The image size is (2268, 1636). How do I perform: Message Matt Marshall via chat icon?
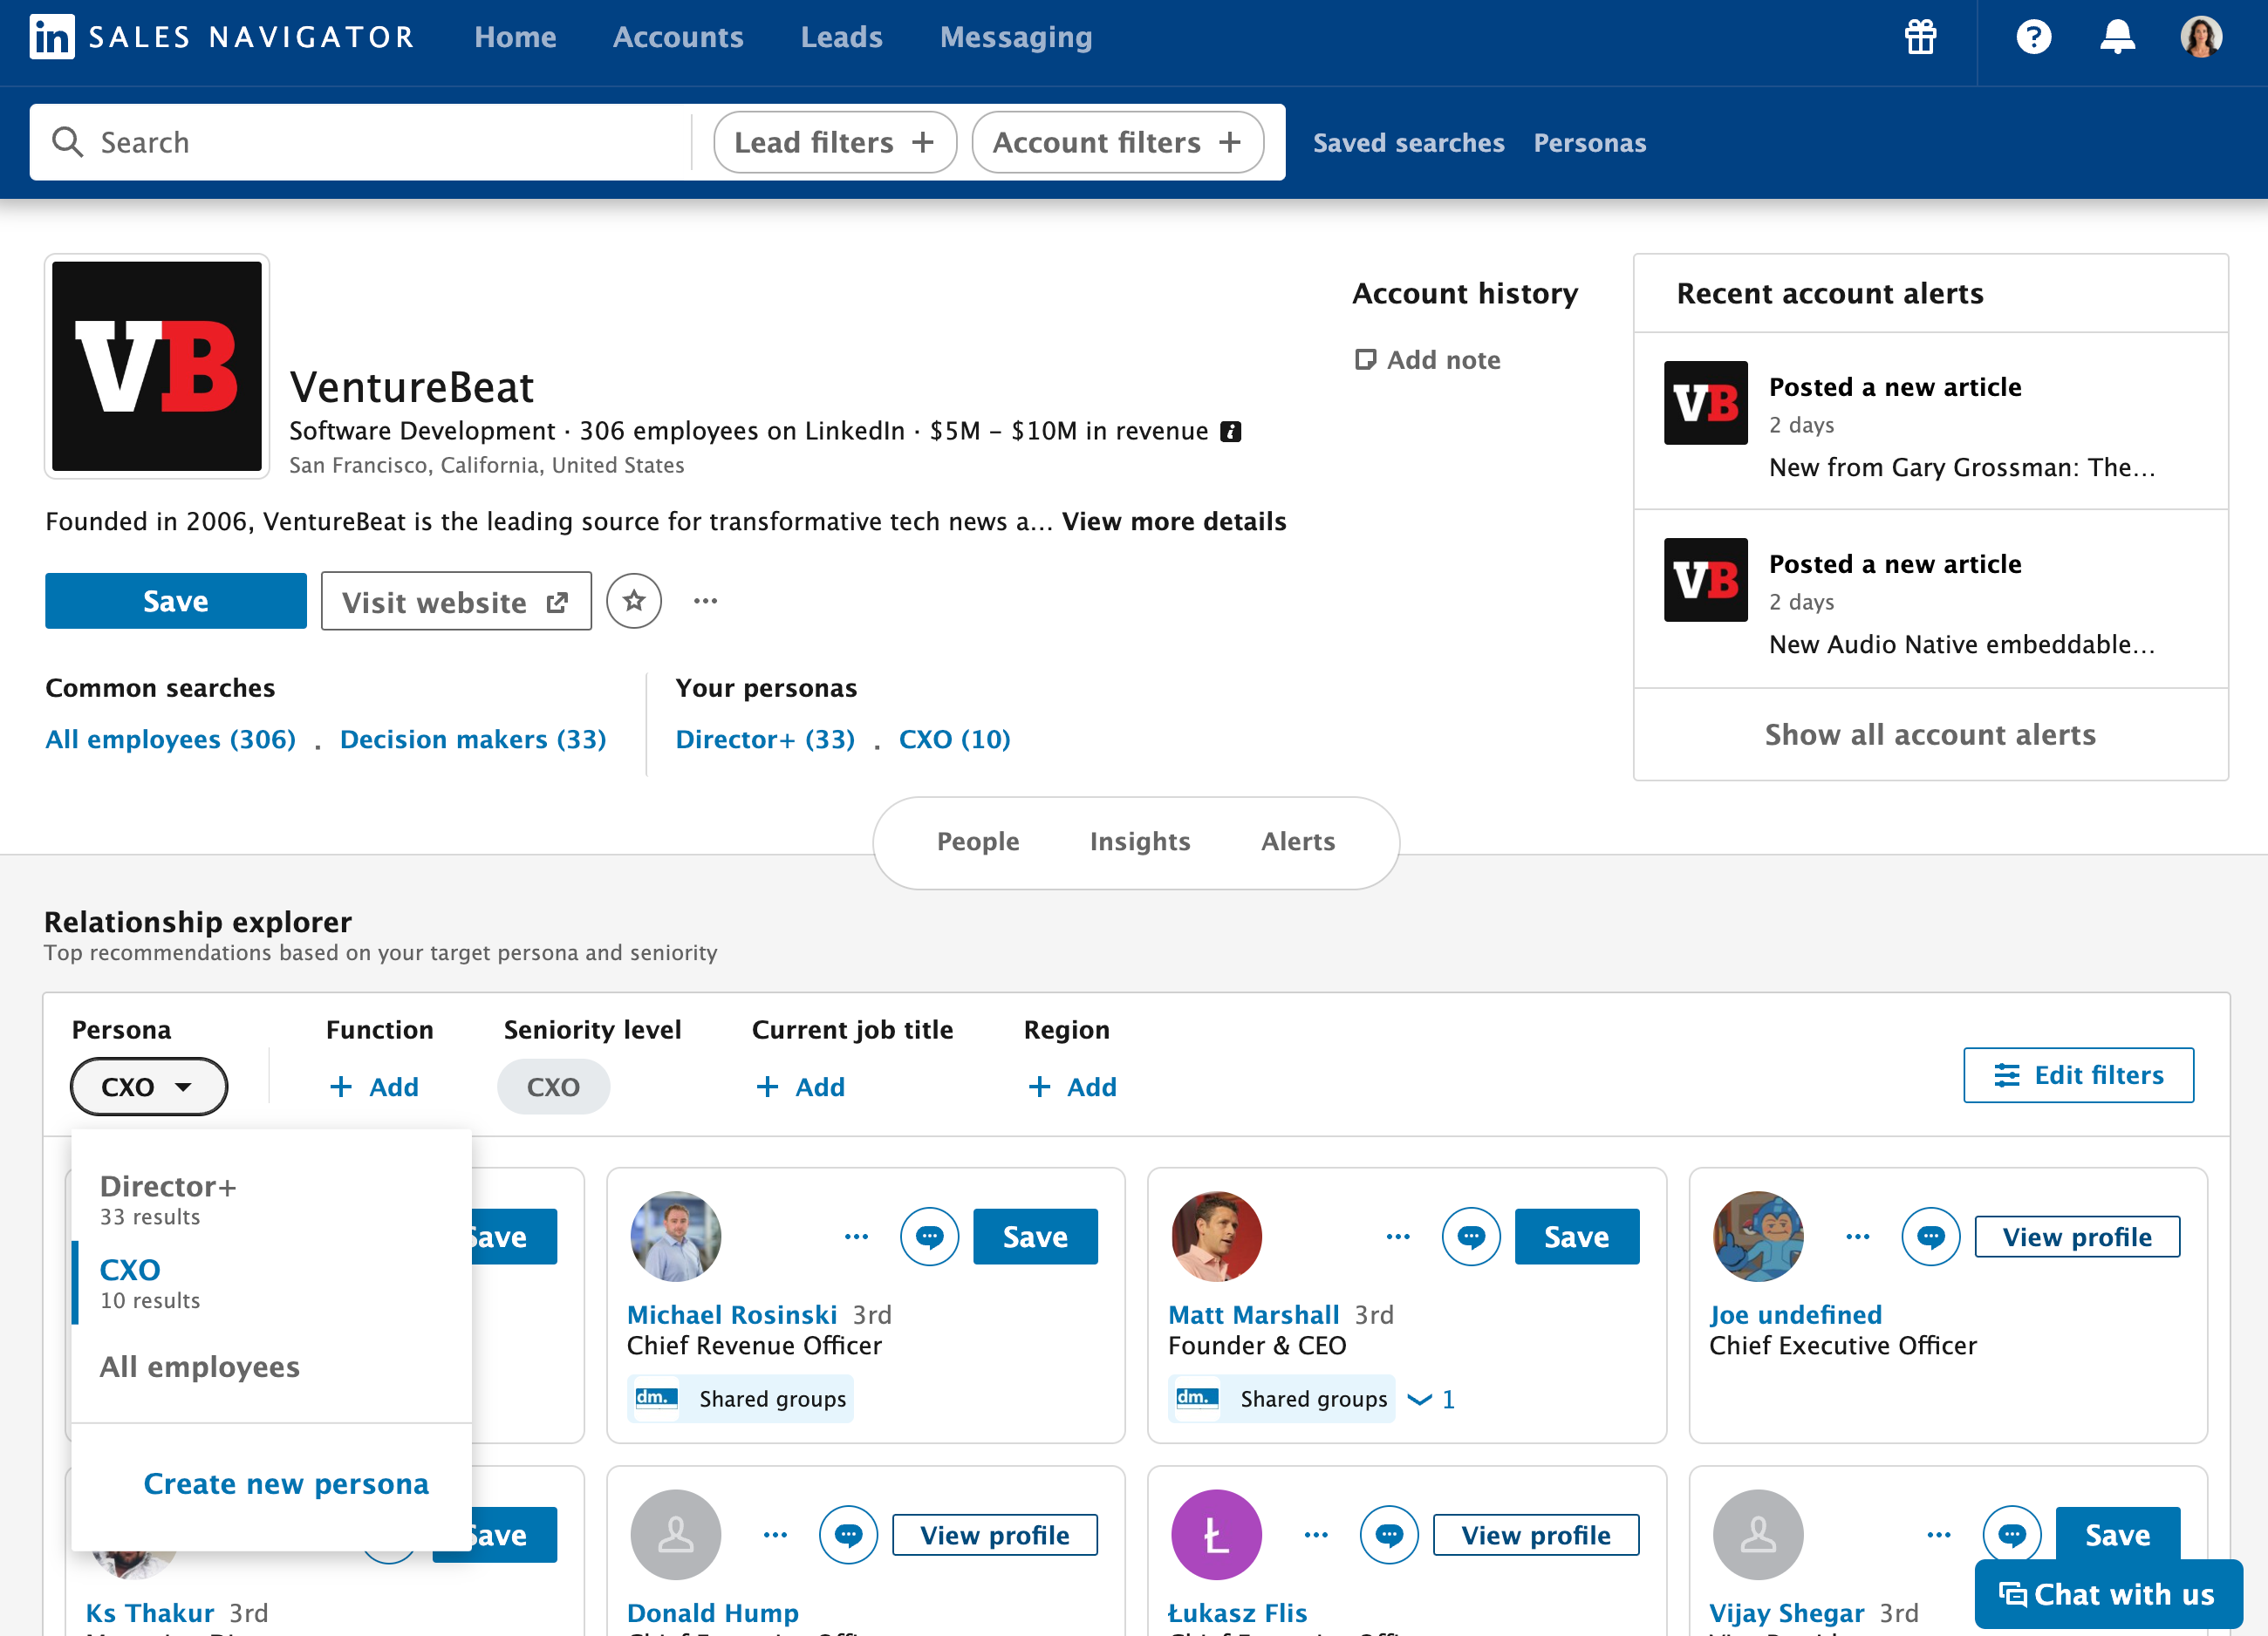click(x=1470, y=1237)
